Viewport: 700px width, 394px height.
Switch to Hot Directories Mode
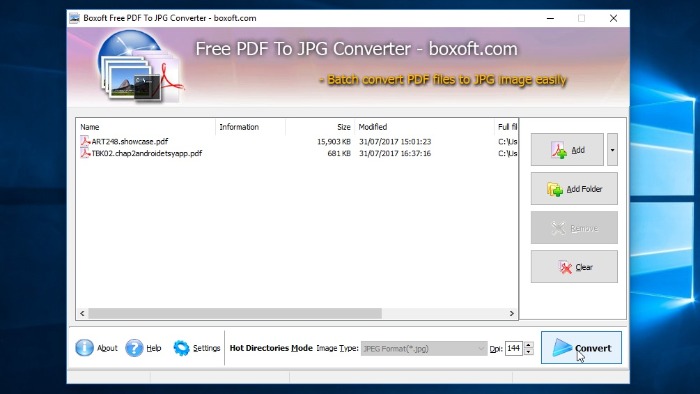(271, 348)
